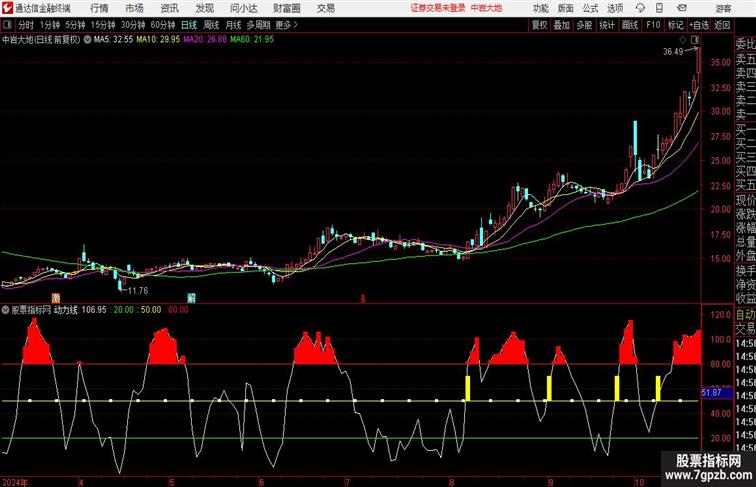
Task: Click the MA5: 32.55 label
Action: [x=113, y=40]
